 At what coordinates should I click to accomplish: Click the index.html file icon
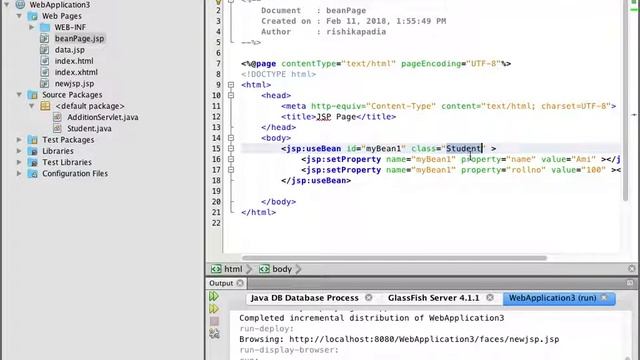(x=45, y=61)
